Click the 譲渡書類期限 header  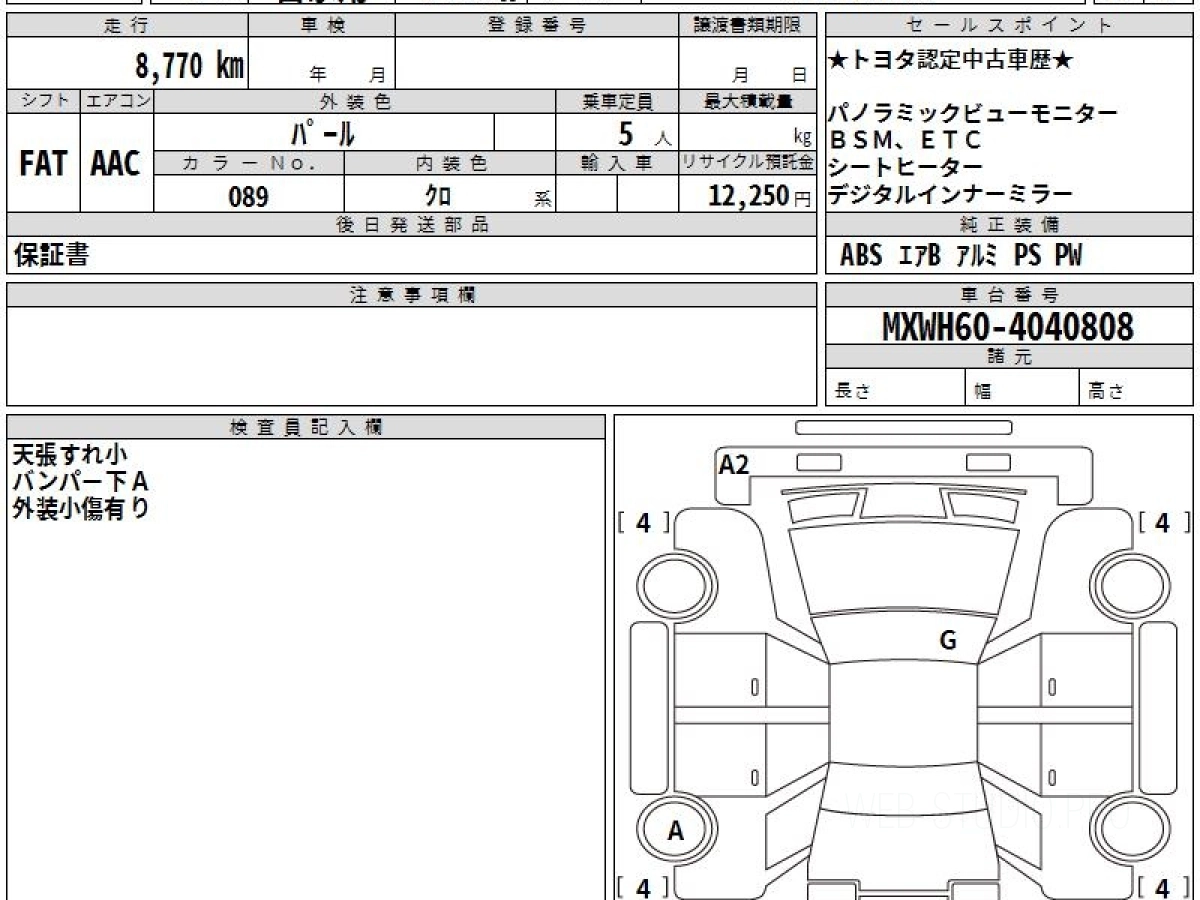click(747, 26)
